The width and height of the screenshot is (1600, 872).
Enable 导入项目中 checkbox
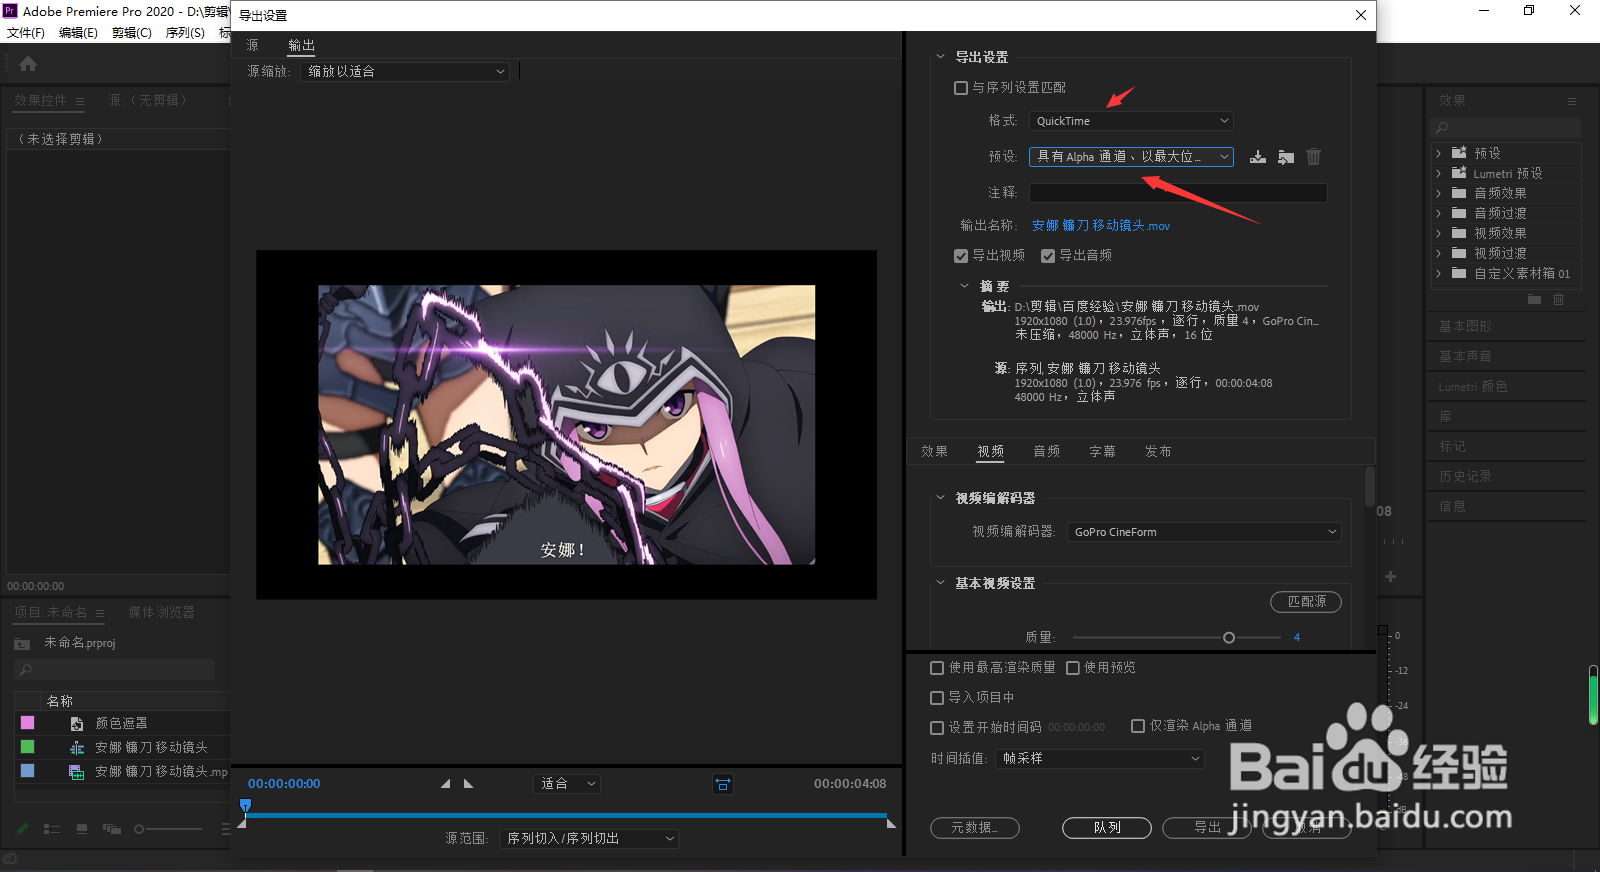pyautogui.click(x=937, y=698)
